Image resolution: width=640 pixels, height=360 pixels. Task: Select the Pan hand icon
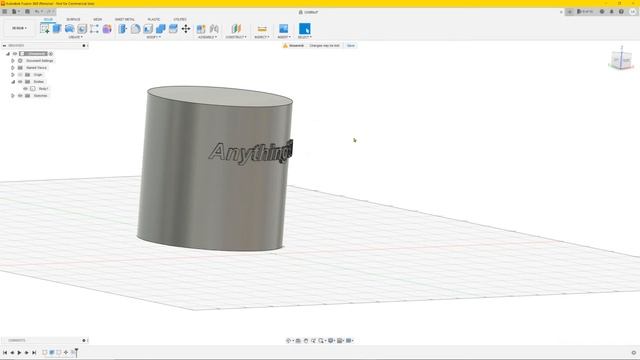(x=306, y=340)
